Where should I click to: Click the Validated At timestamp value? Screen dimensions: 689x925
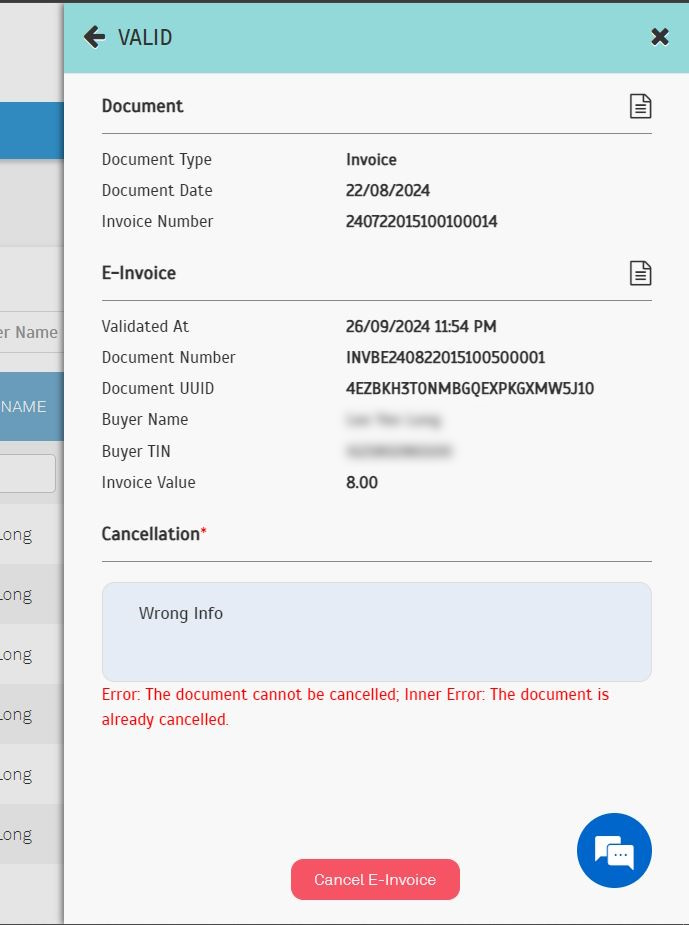coord(421,327)
